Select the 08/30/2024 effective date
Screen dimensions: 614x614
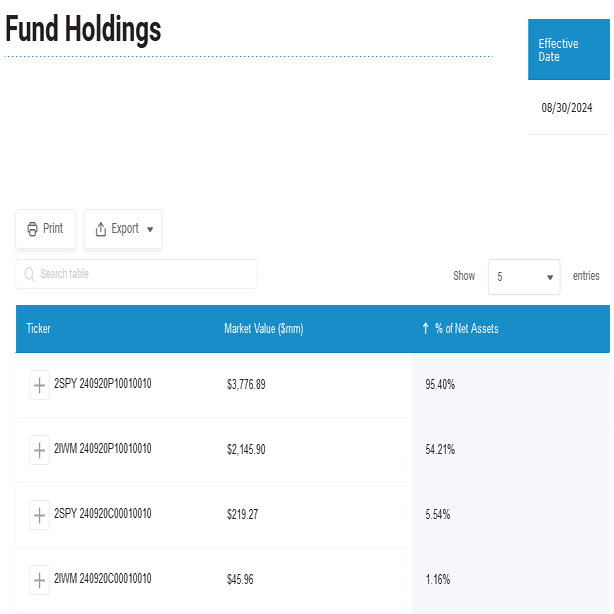[x=568, y=107]
